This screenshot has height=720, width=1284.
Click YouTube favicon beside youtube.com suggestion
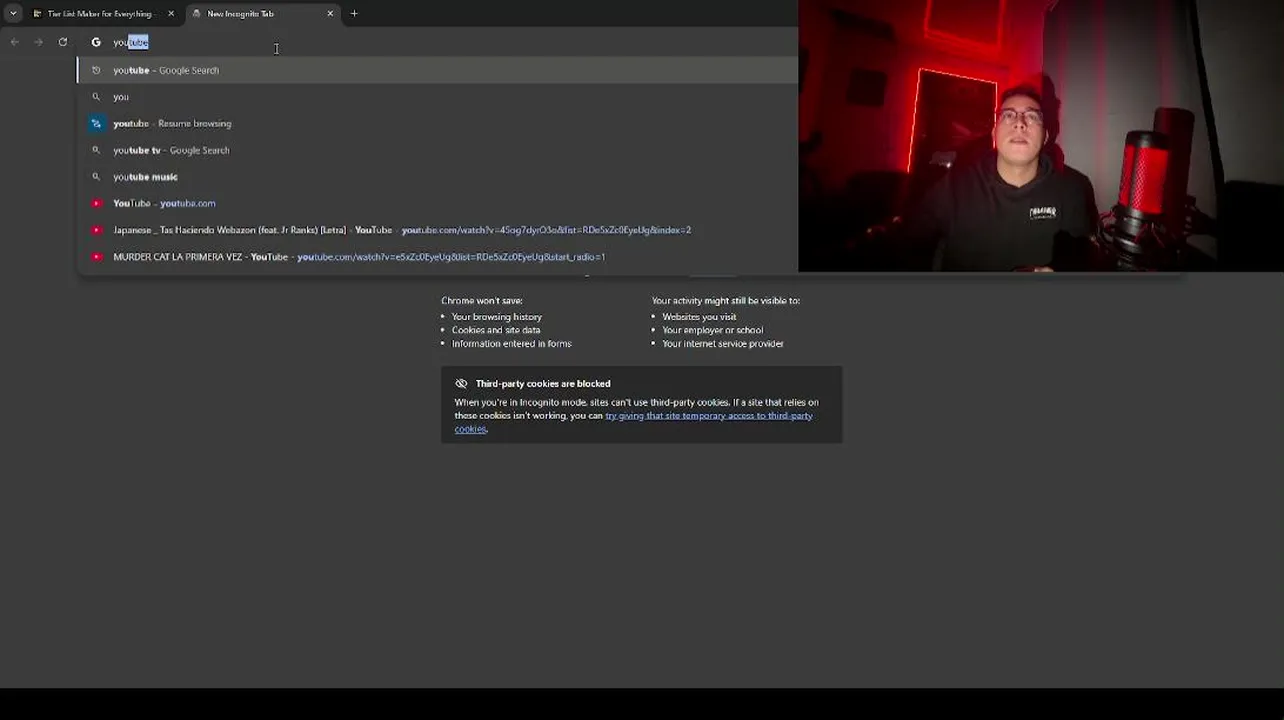[x=96, y=203]
